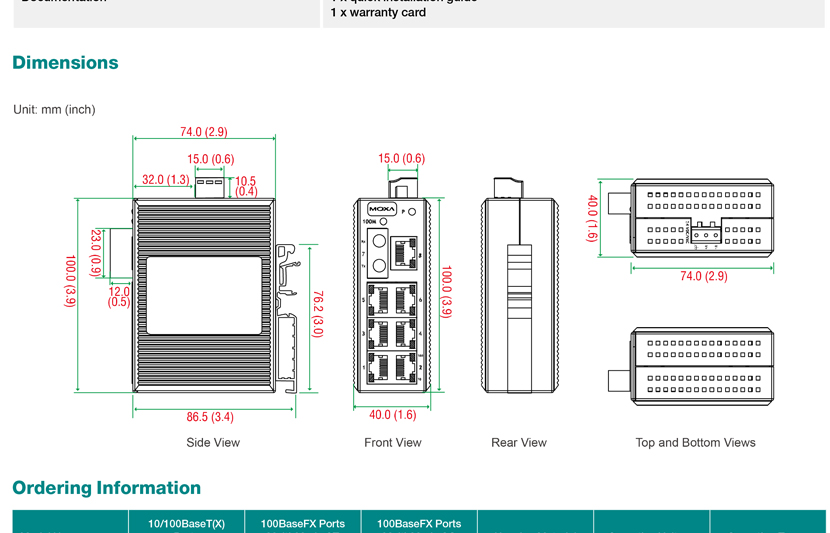Click the 74.0 (2.9) label above side view

[204, 132]
